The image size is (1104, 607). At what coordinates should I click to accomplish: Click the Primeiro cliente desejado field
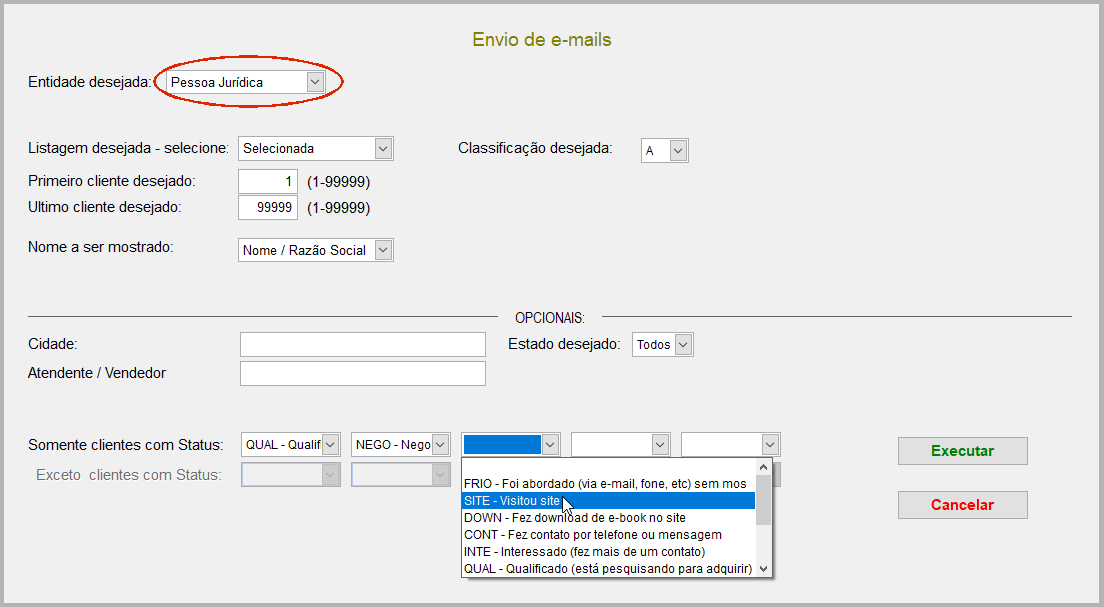click(269, 181)
